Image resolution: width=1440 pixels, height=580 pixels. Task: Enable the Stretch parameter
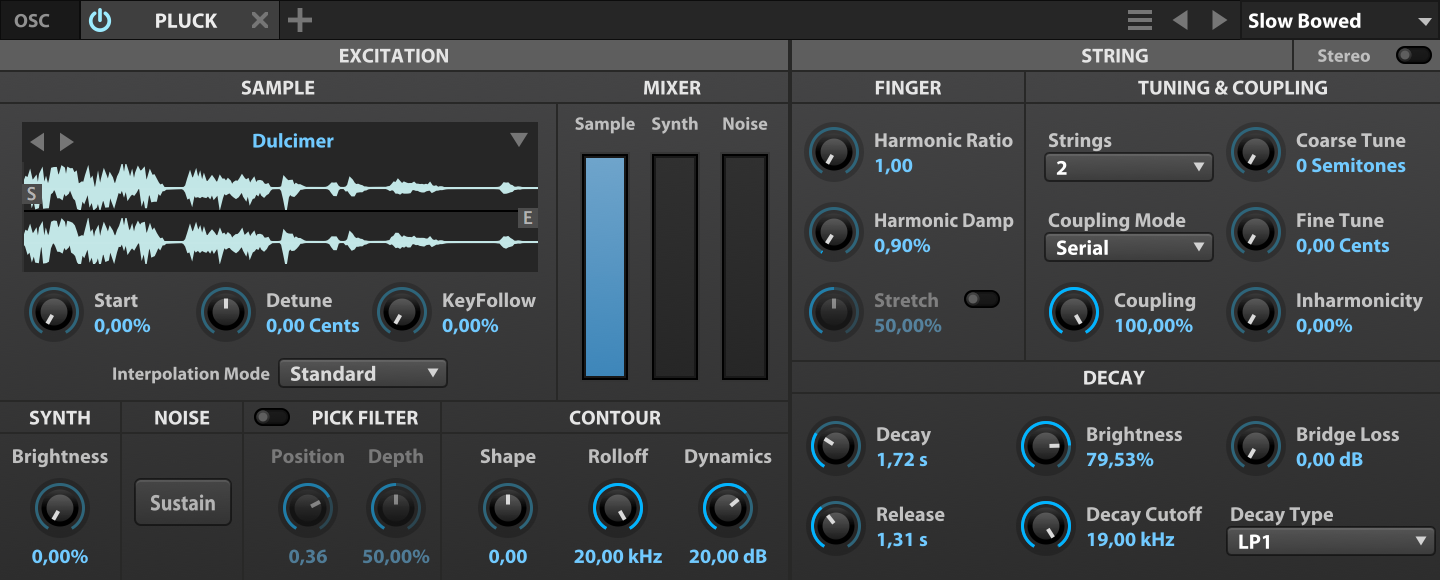982,298
